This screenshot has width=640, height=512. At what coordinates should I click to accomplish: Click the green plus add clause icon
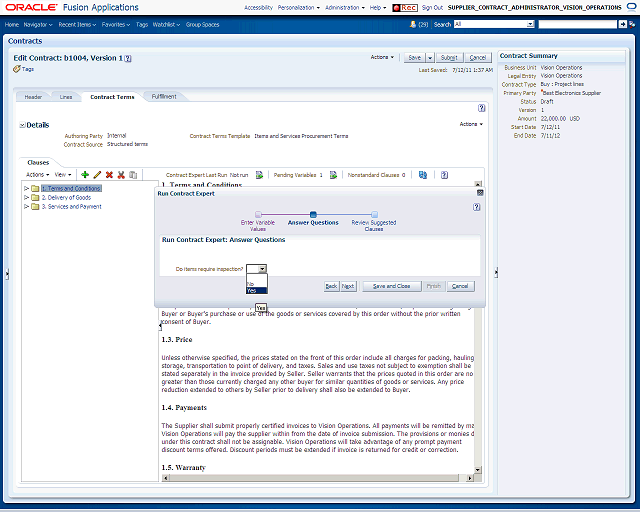click(85, 175)
